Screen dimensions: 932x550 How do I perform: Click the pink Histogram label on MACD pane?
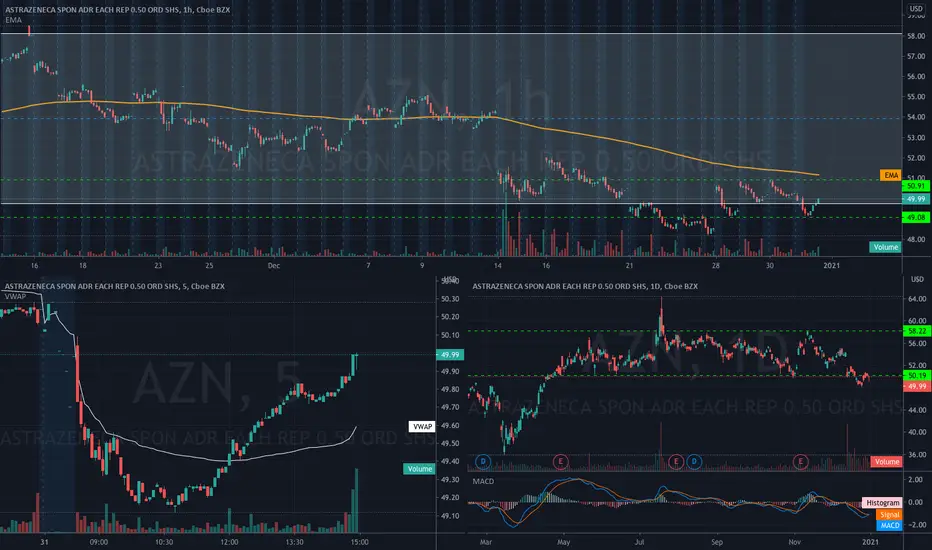[882, 503]
